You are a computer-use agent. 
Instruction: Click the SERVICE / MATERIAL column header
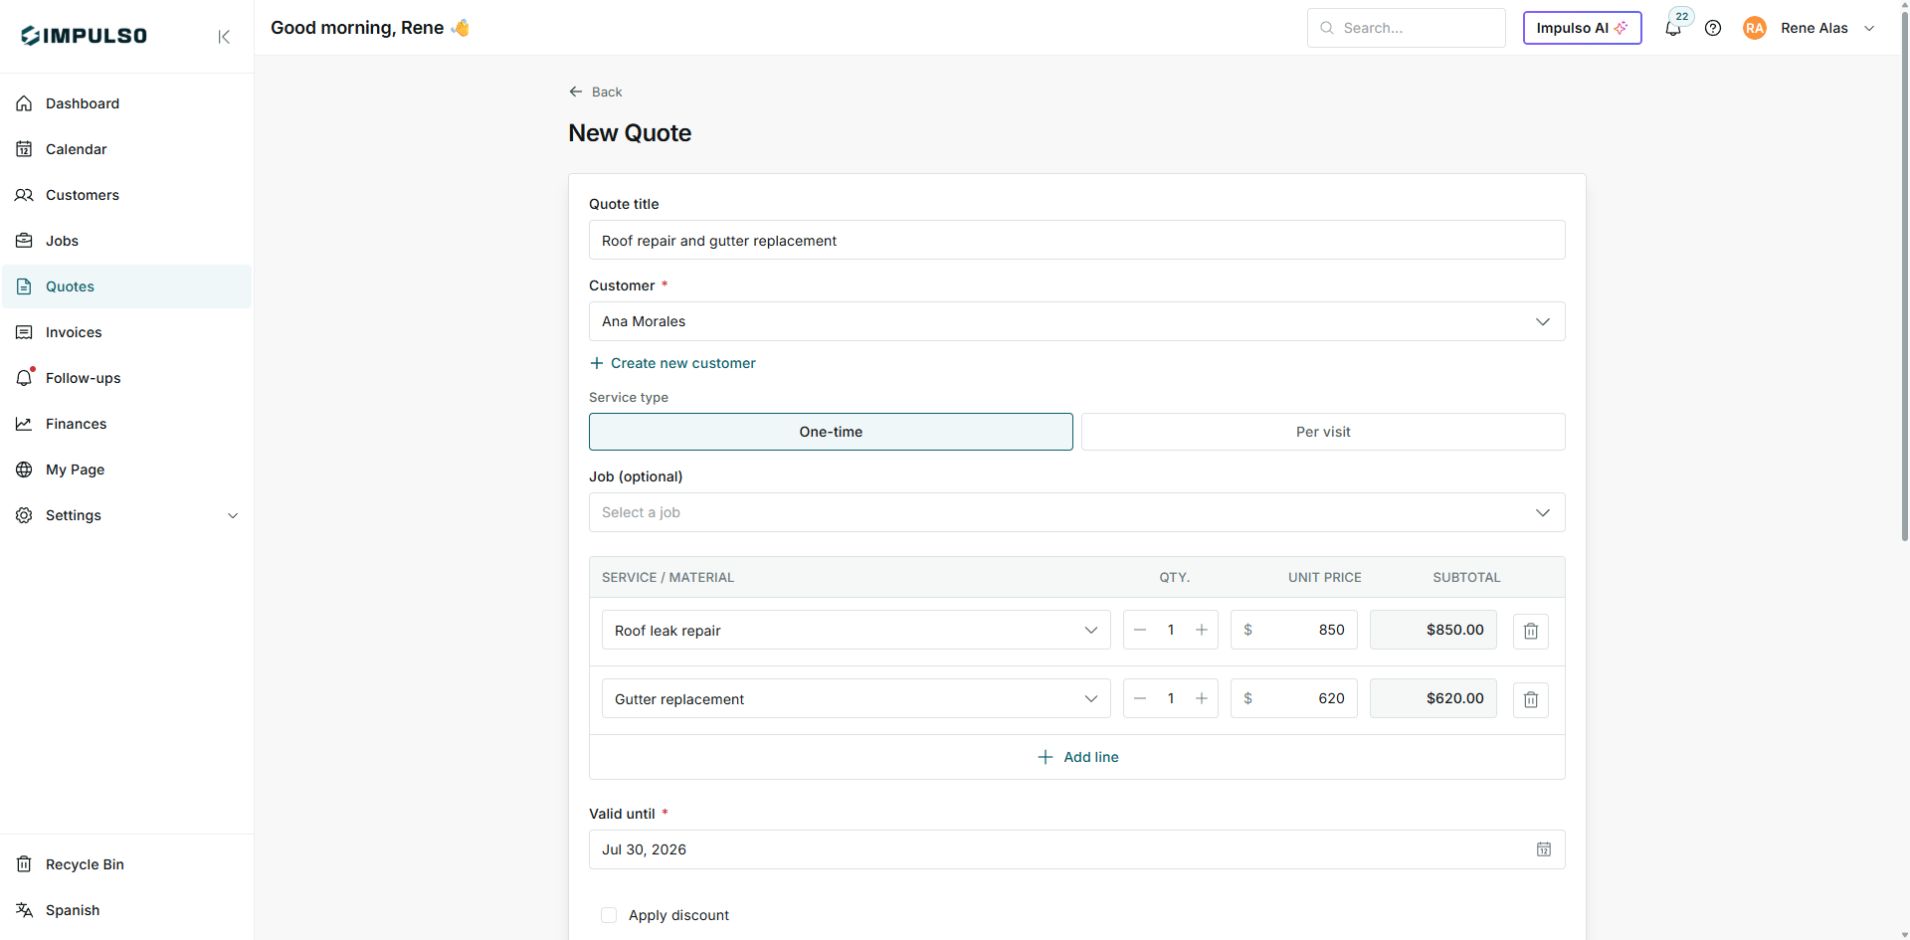668,578
